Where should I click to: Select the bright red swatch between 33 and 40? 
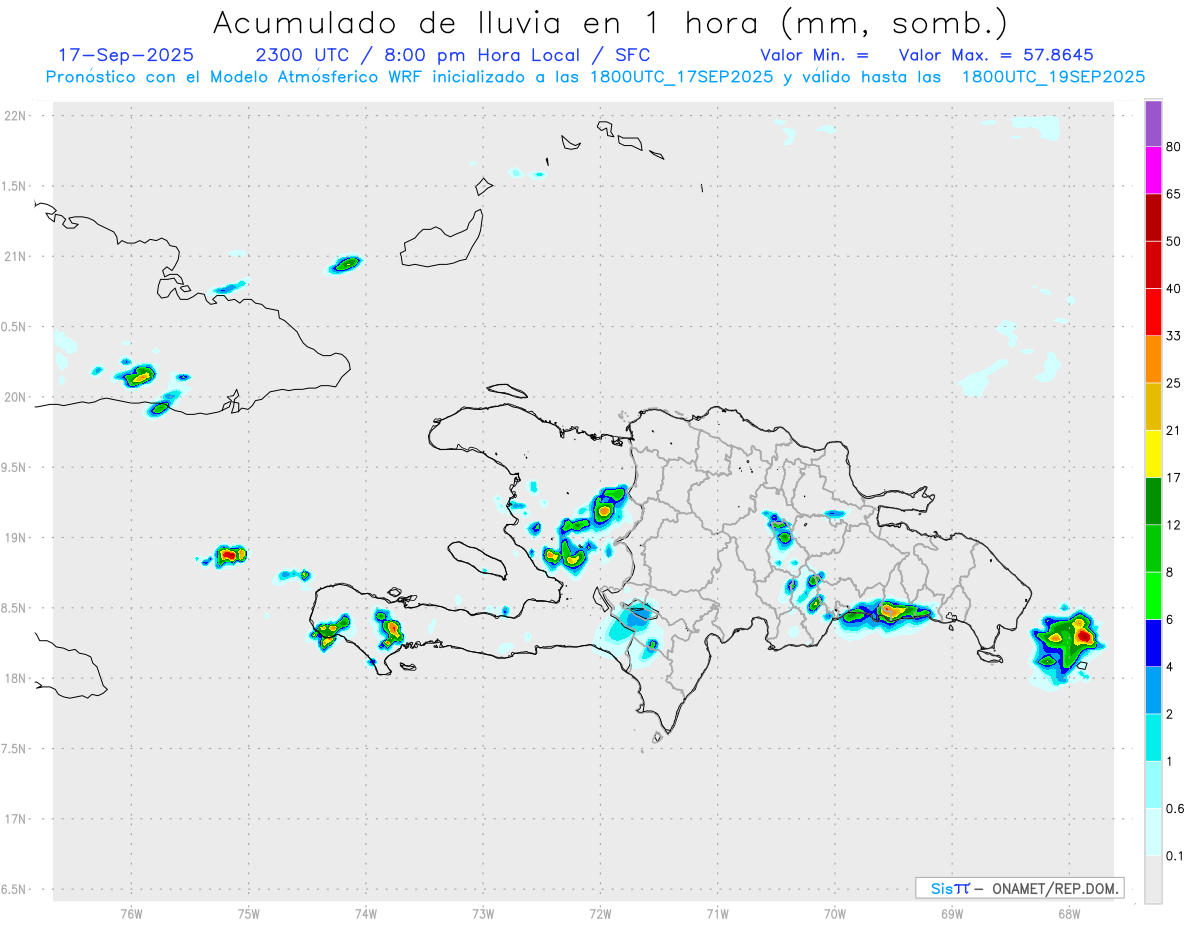[1153, 312]
